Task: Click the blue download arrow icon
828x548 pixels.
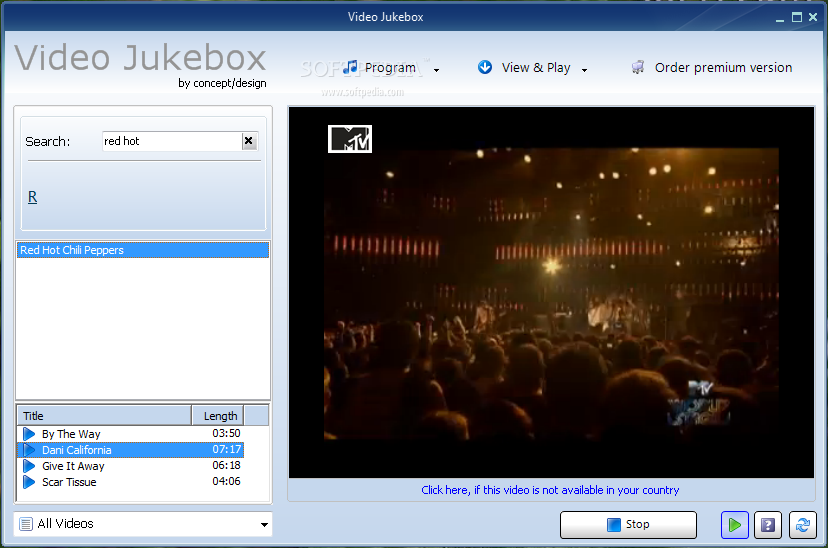Action: point(485,67)
